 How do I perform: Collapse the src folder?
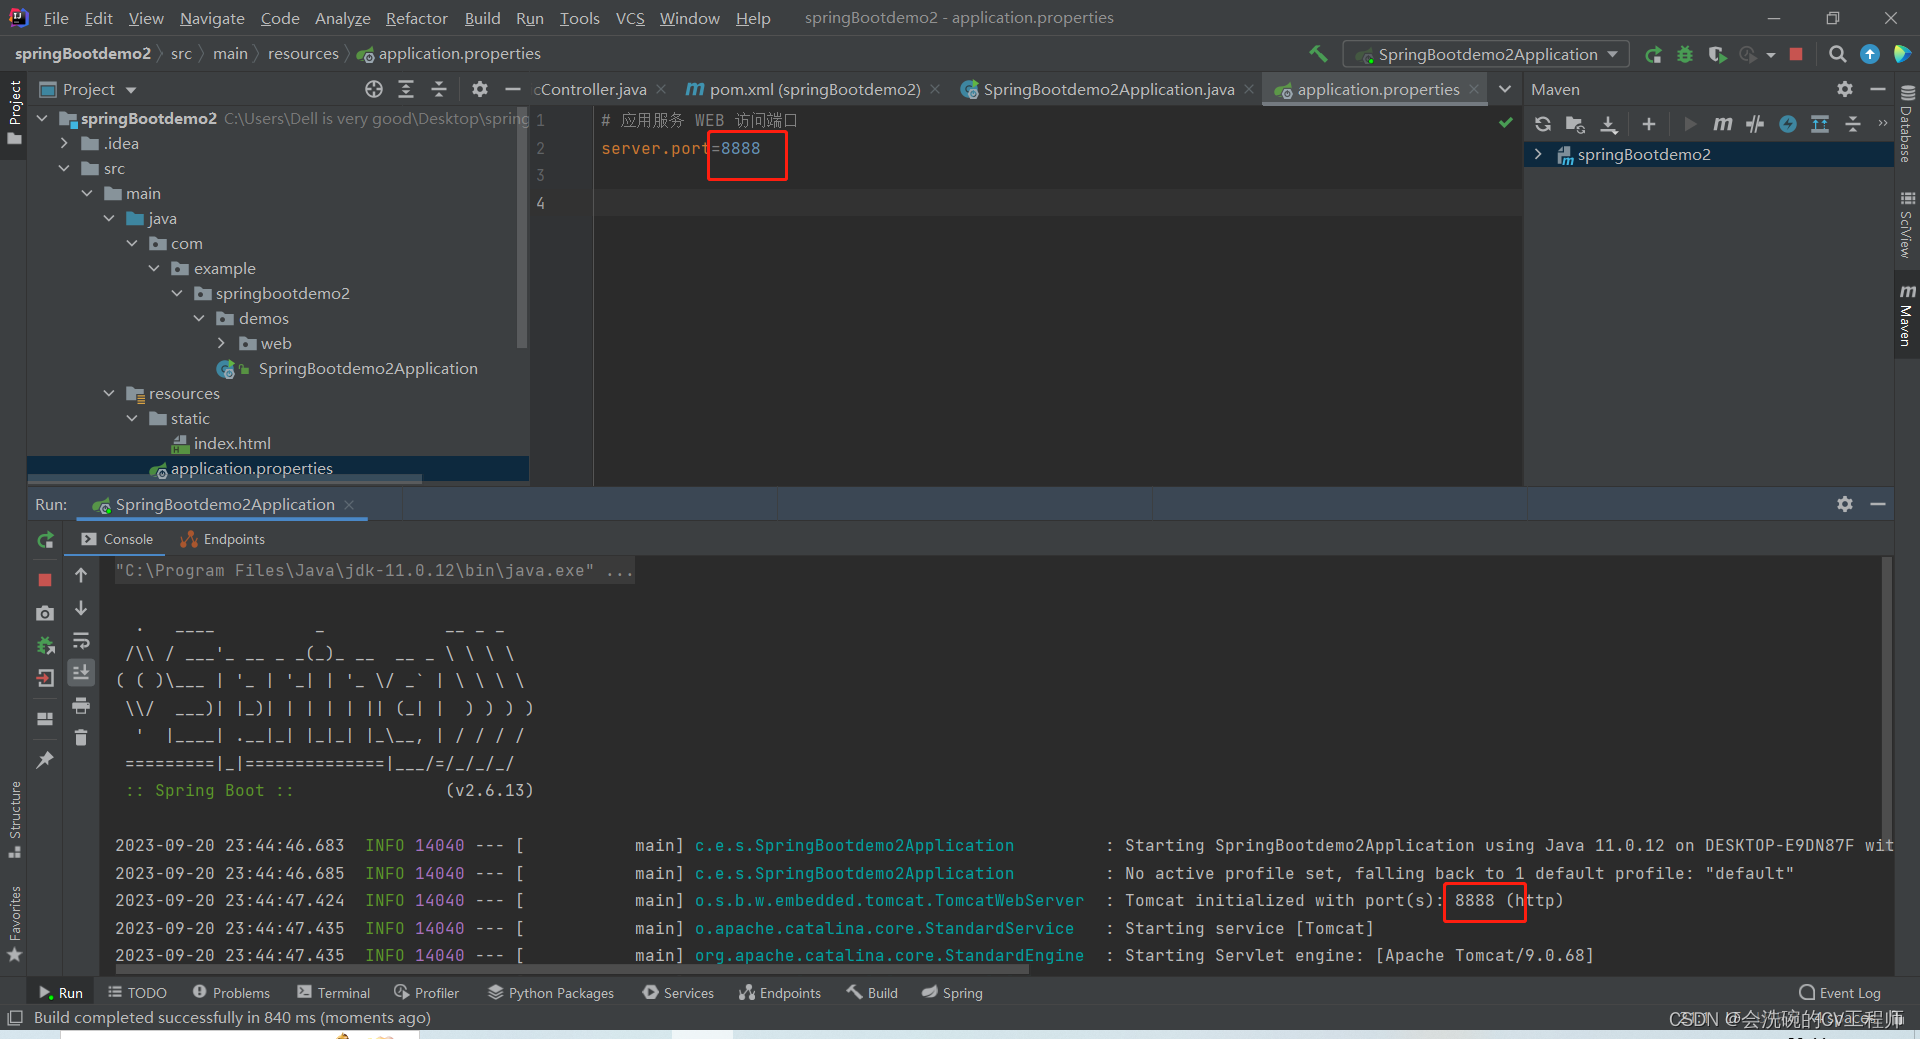(x=65, y=168)
